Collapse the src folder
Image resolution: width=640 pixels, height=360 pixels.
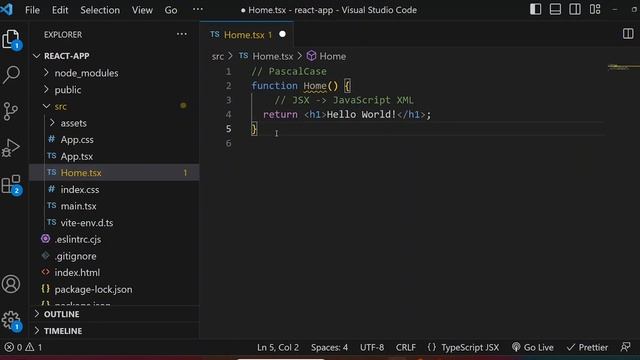[x=114, y=107]
